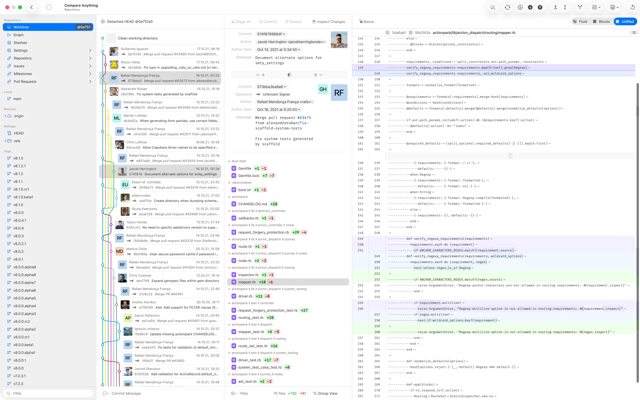Click the Stashes sidebar icon
This screenshot has width=640, height=400.
click(9, 42)
